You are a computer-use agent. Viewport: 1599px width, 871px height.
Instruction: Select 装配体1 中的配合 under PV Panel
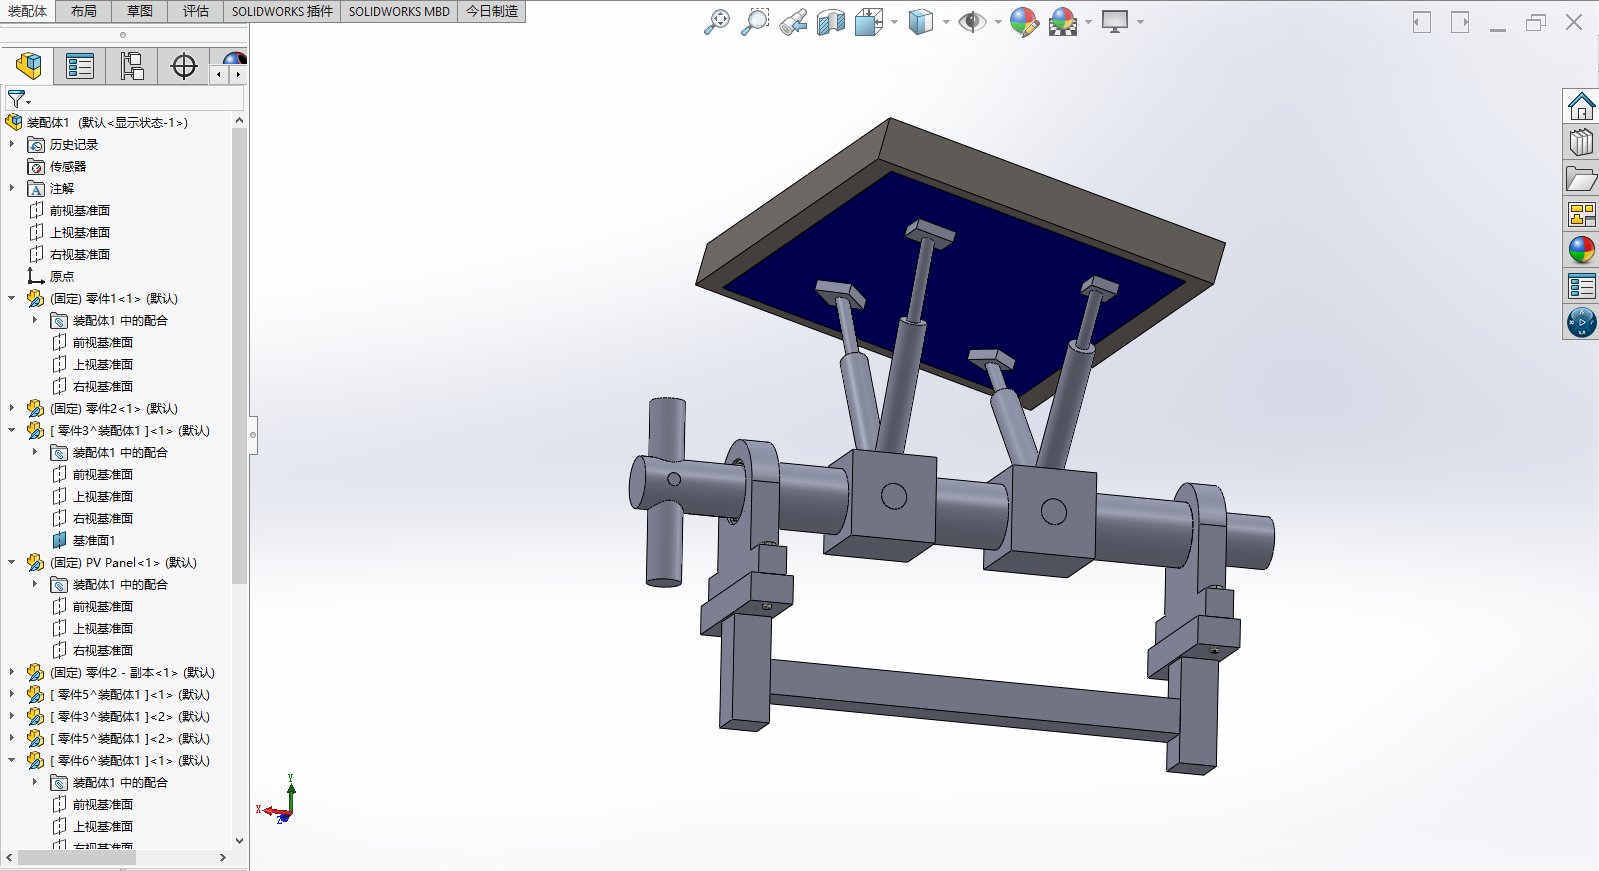tap(109, 584)
